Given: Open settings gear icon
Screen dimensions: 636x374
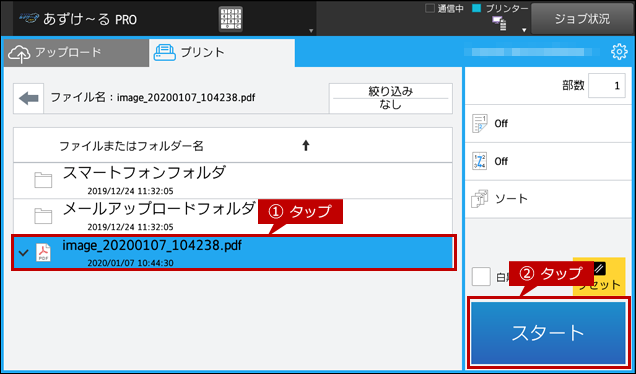Looking at the screenshot, I should pos(619,52).
